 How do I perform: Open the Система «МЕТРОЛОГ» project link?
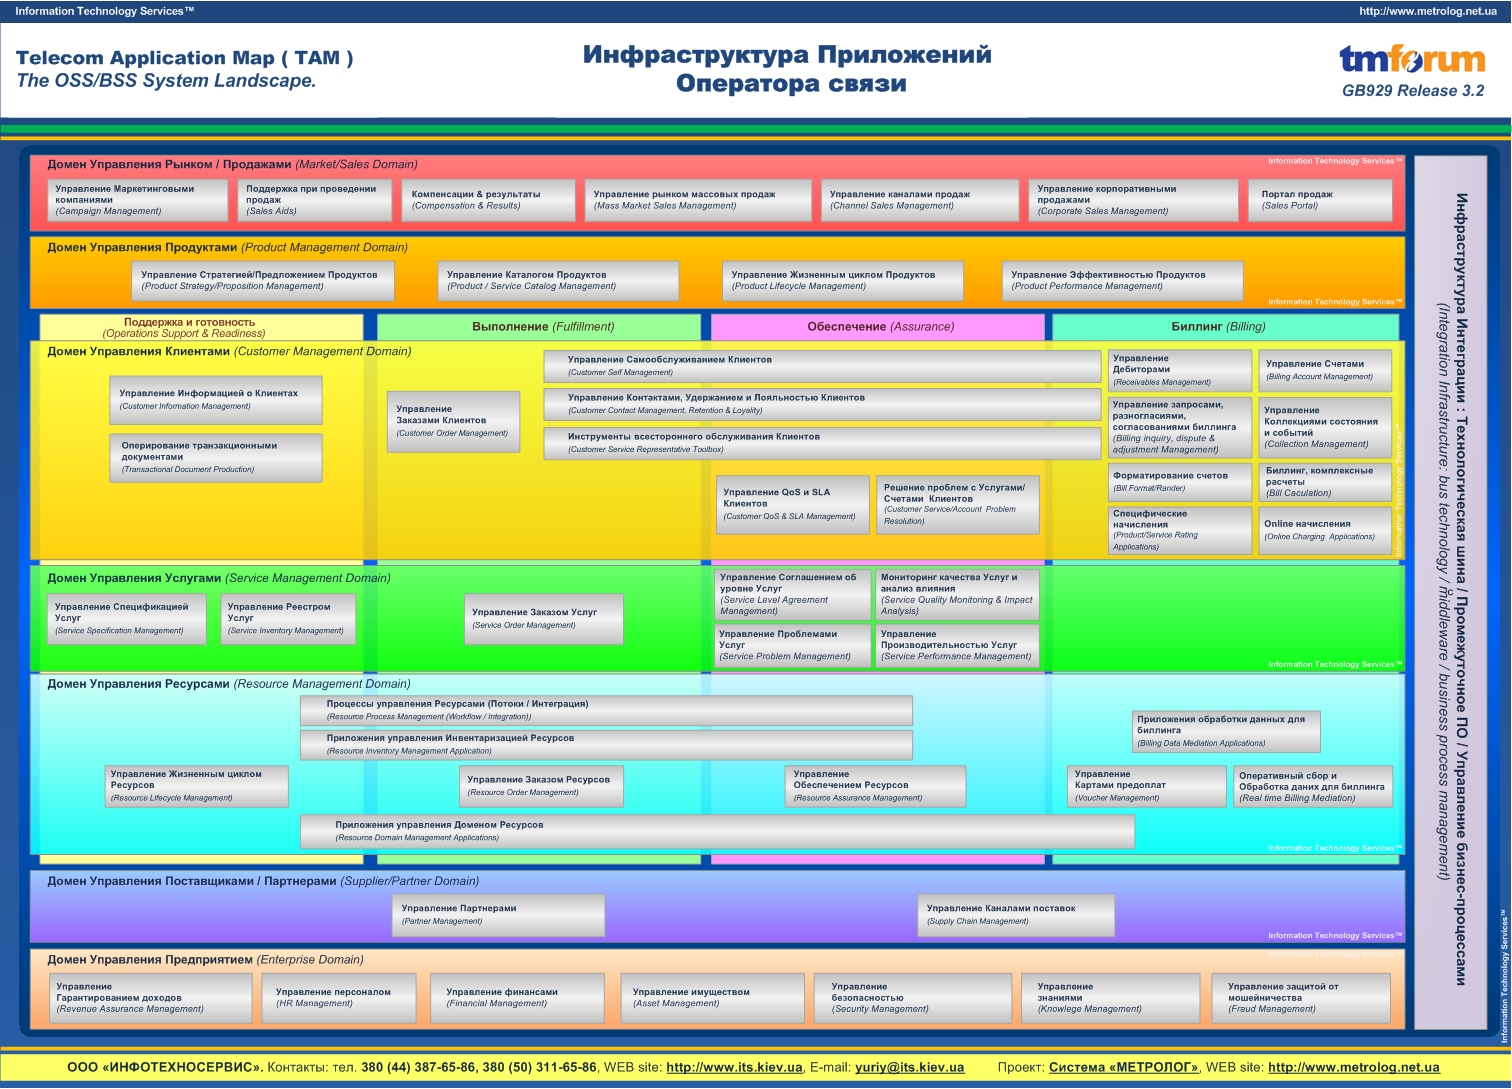pyautogui.click(x=1123, y=1067)
